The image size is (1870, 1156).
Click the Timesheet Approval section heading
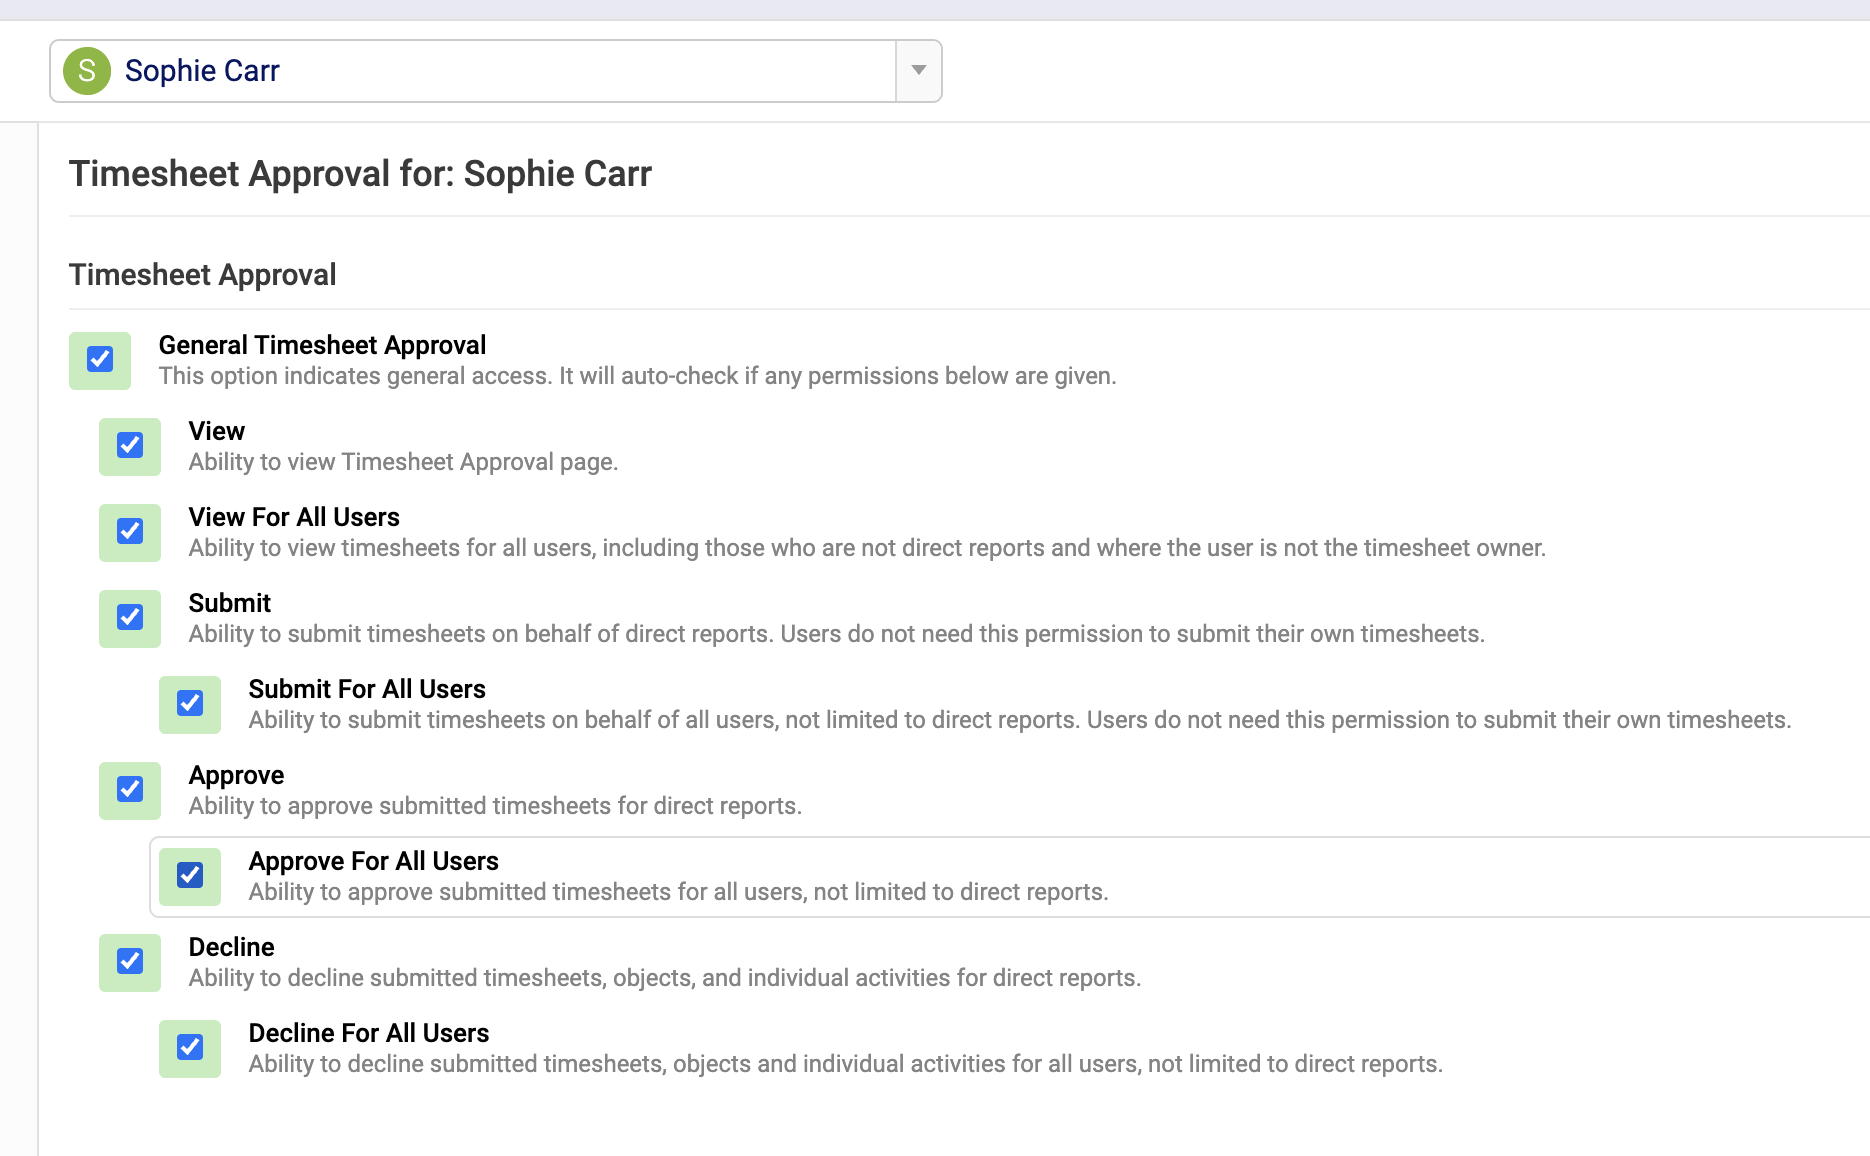tap(202, 275)
